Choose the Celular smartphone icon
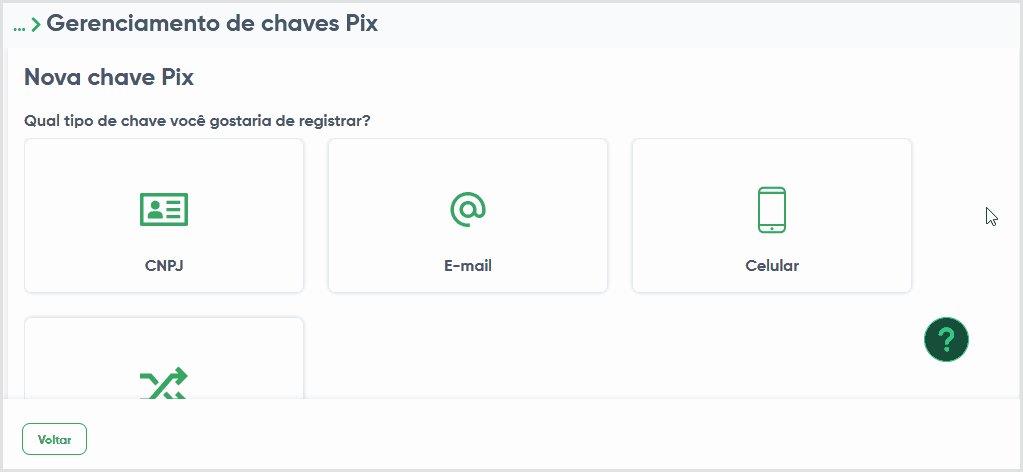 772,210
